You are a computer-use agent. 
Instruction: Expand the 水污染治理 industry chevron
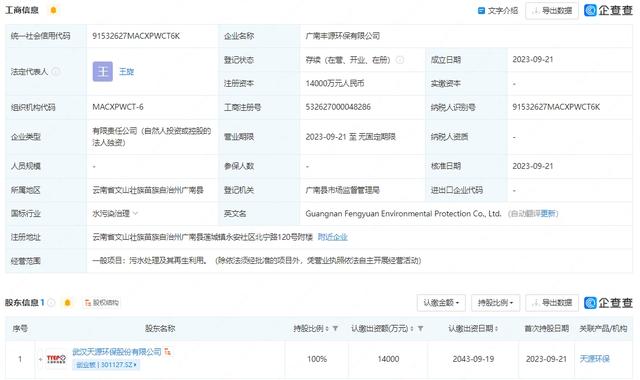tap(136, 213)
